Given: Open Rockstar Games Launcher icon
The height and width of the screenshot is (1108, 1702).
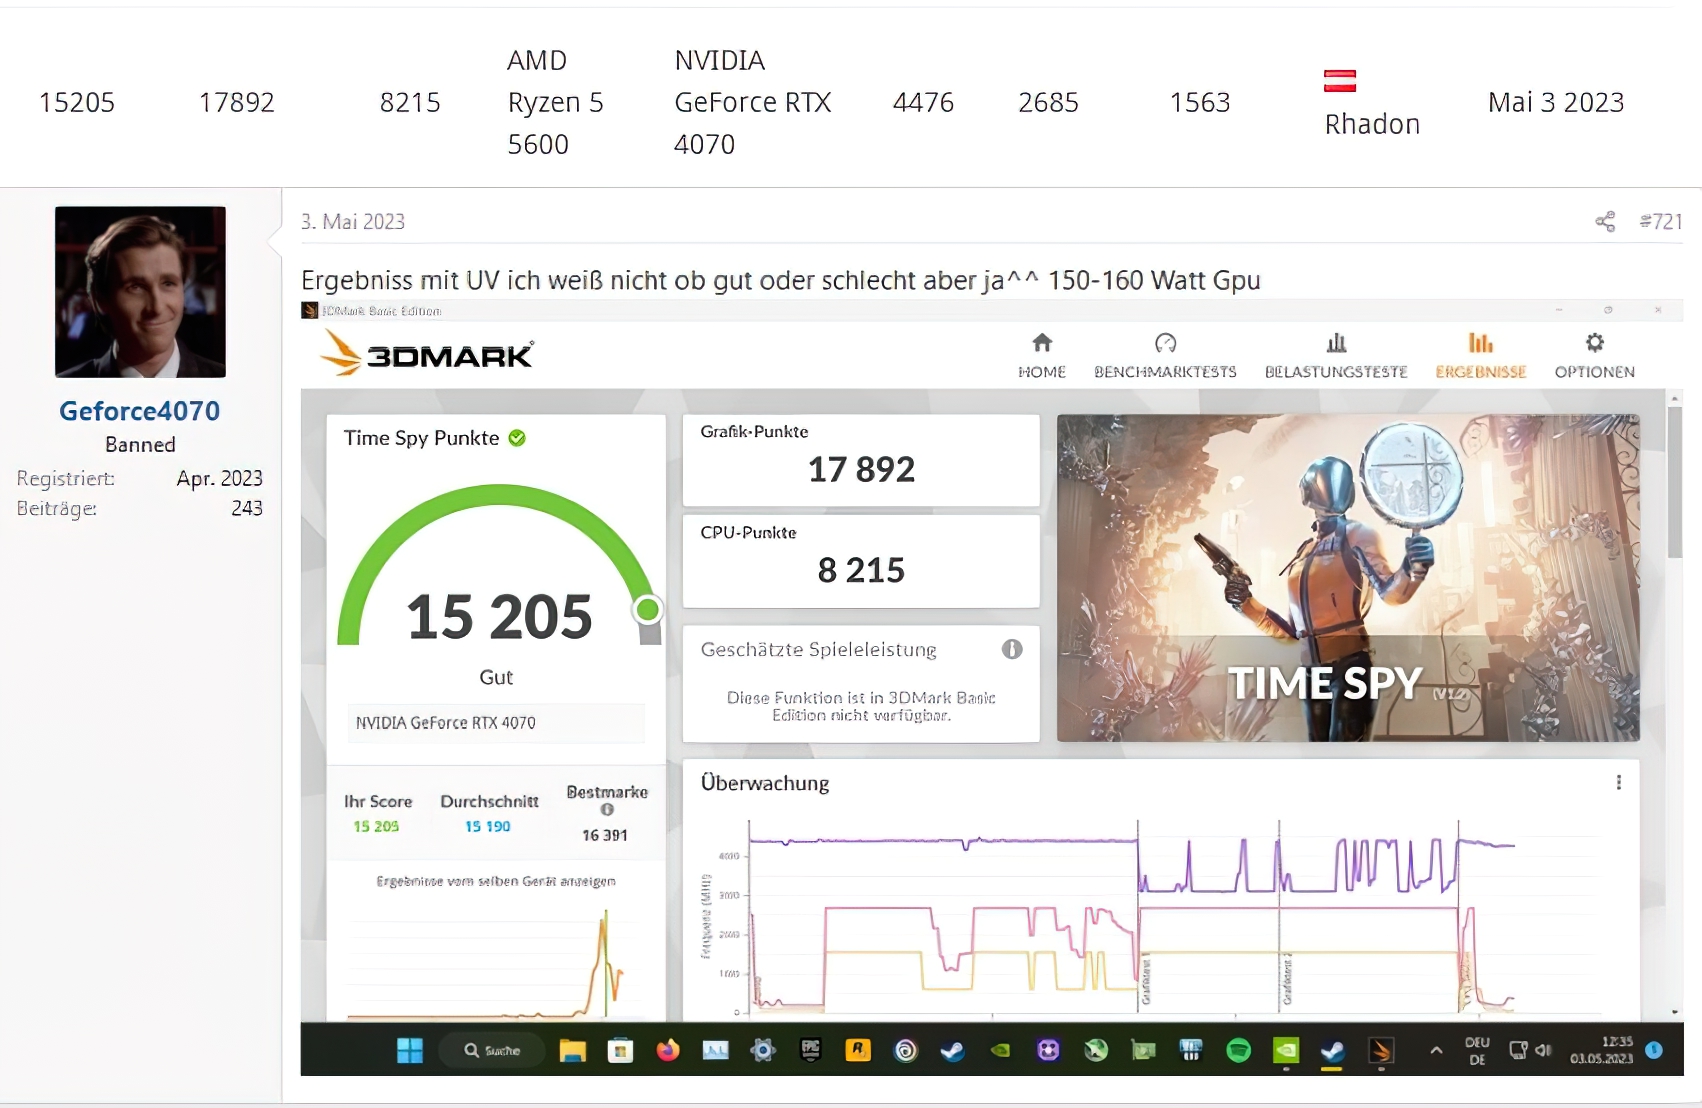Looking at the screenshot, I should pyautogui.click(x=858, y=1050).
